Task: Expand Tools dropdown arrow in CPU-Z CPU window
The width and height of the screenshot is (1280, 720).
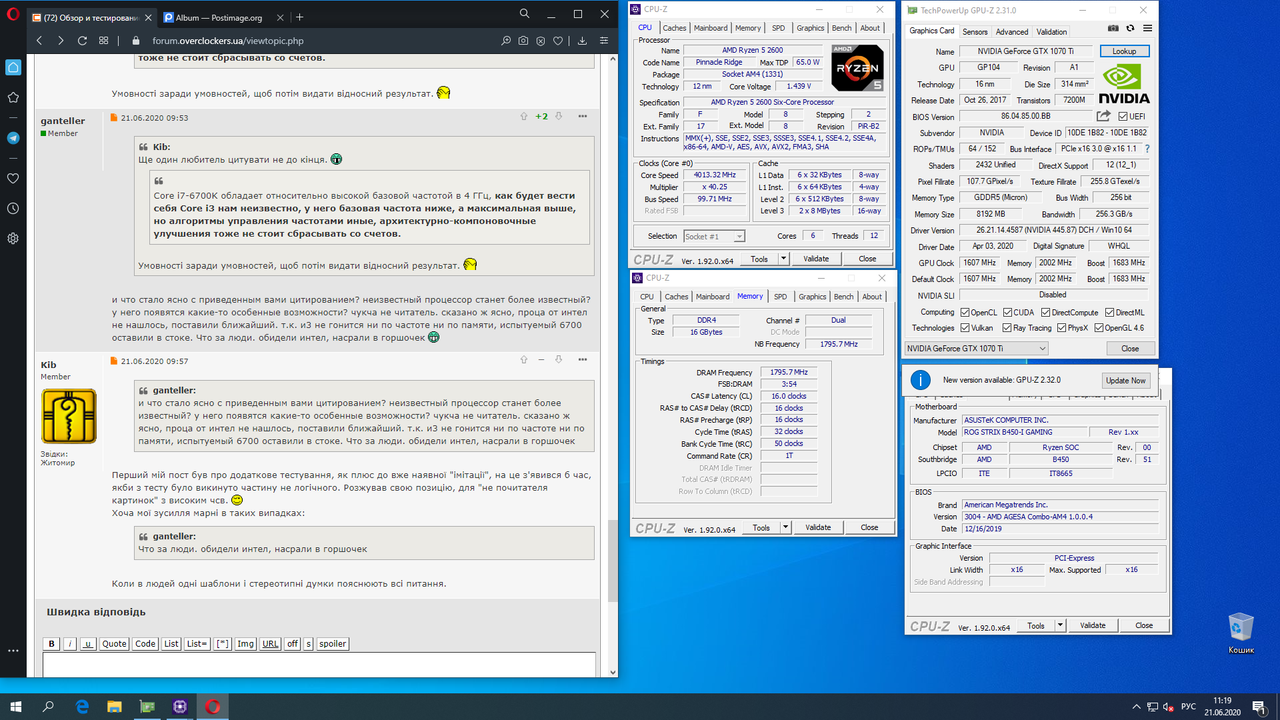Action: coord(786,258)
